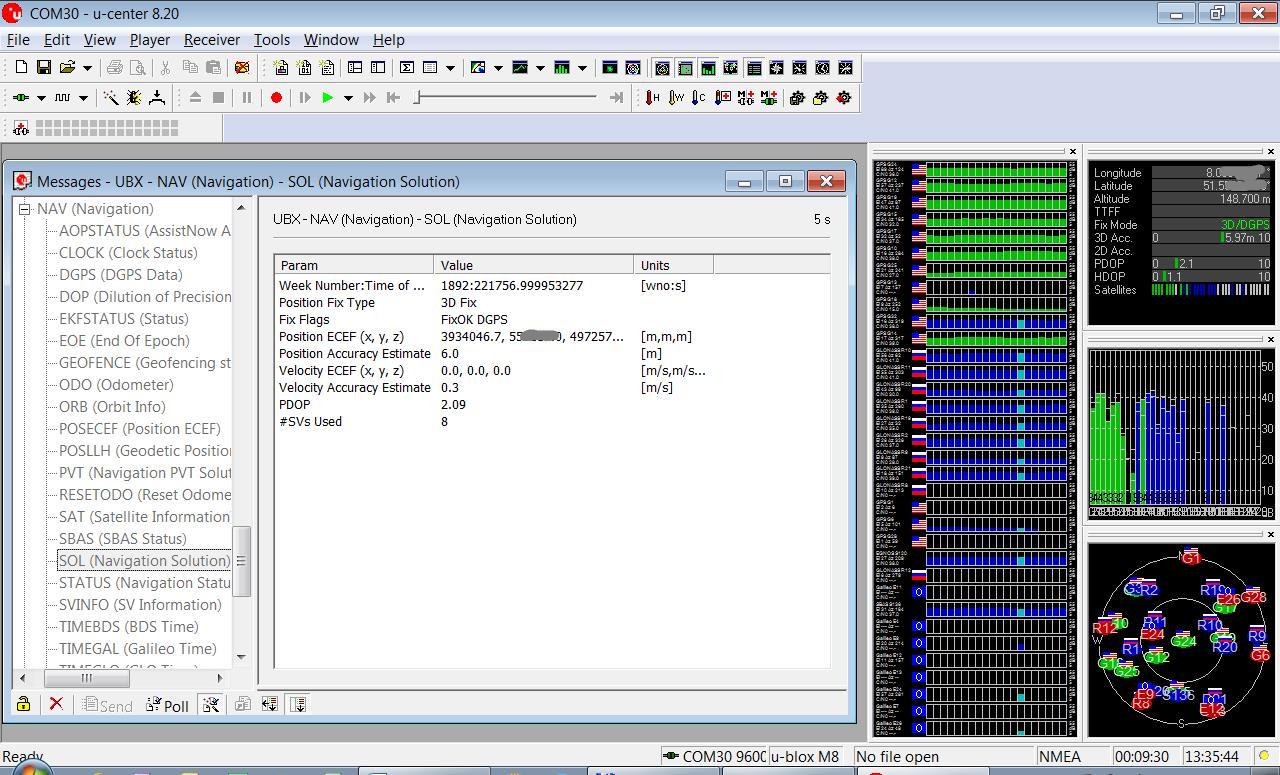Collapse the NAV (Navigation) tree node

tap(25, 208)
